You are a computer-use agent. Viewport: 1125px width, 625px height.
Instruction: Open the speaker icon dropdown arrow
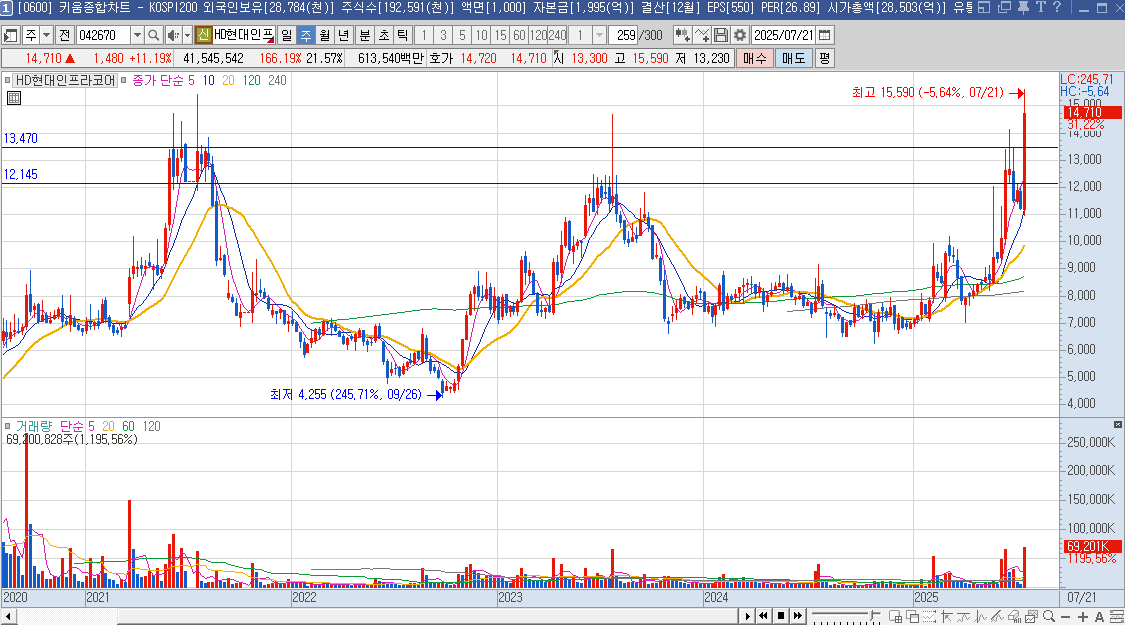(x=187, y=35)
